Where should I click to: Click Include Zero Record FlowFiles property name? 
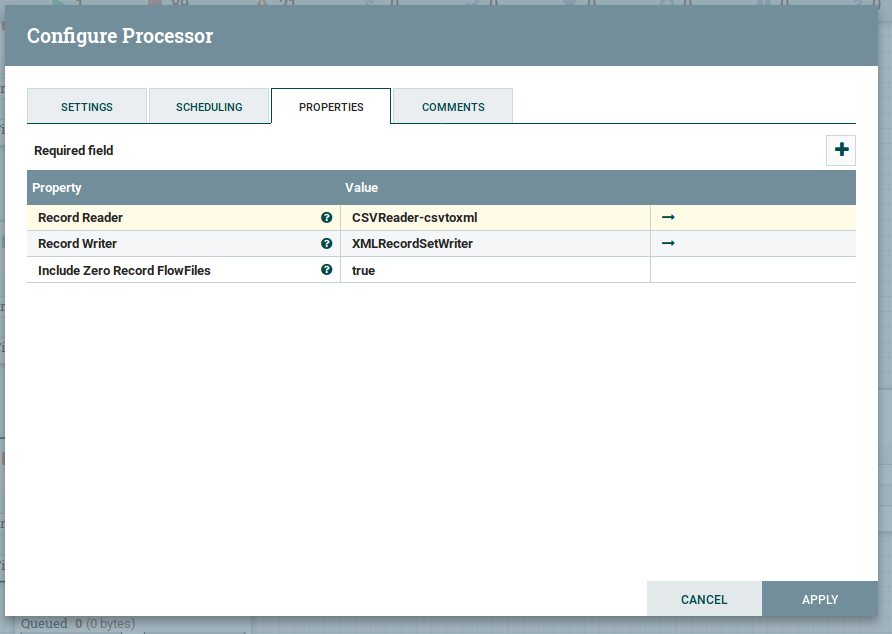[x=124, y=270]
